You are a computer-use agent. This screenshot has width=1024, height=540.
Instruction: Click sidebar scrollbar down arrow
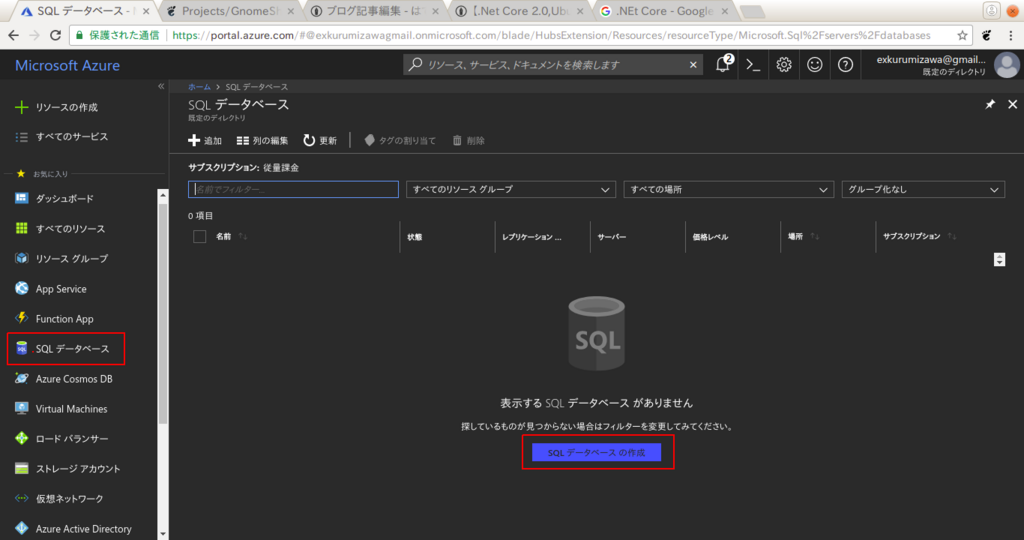[163, 534]
